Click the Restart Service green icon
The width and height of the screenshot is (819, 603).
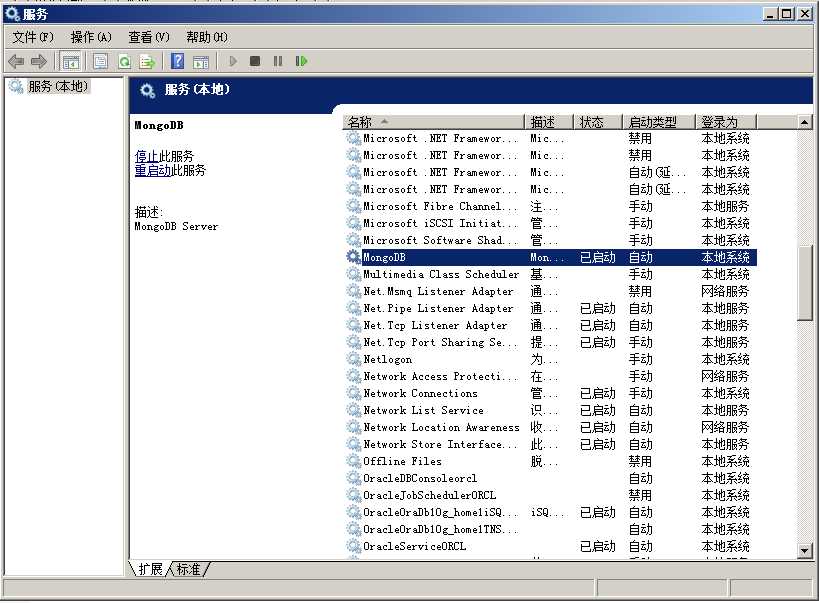point(301,62)
